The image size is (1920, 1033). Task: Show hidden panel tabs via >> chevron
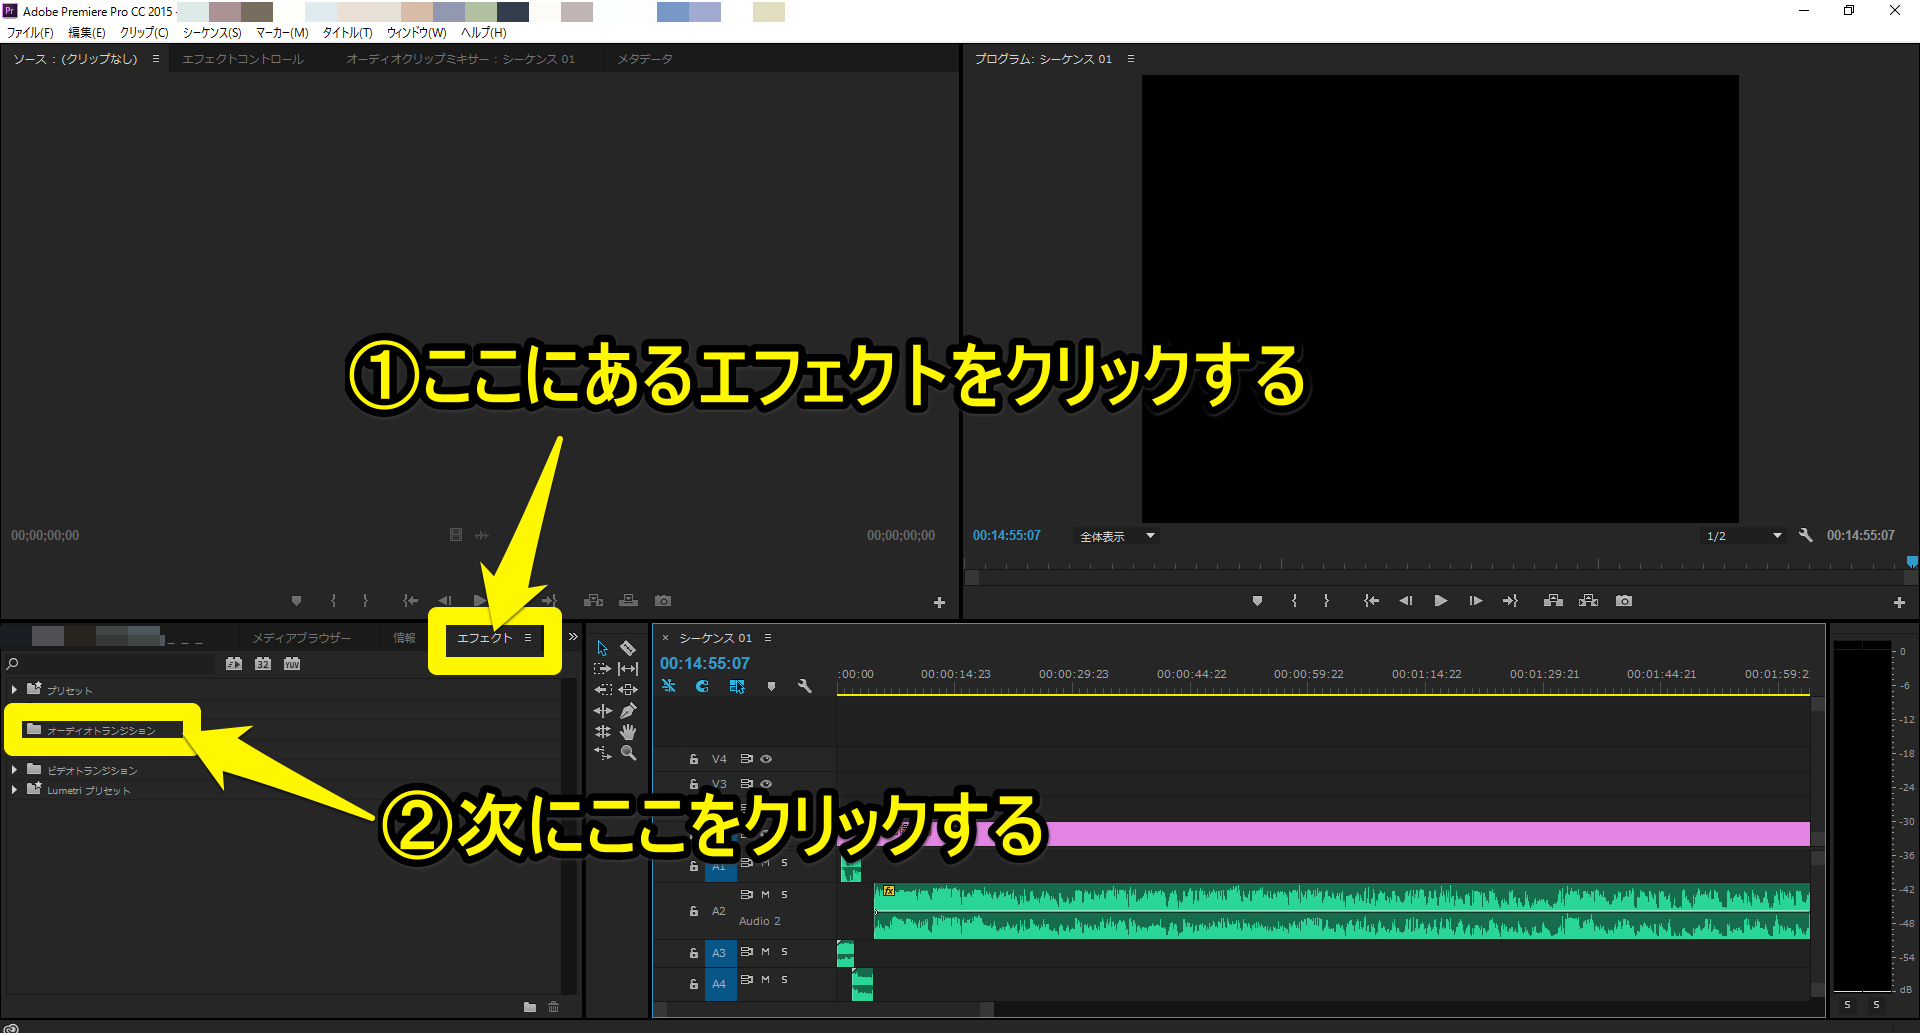click(x=573, y=636)
